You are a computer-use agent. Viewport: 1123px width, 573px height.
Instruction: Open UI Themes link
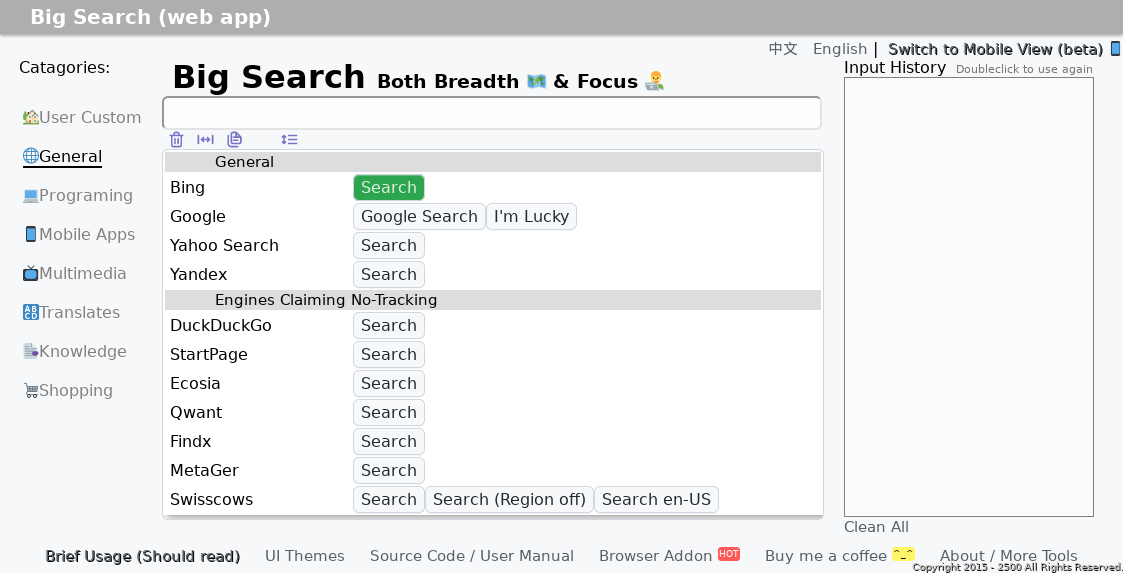click(304, 556)
